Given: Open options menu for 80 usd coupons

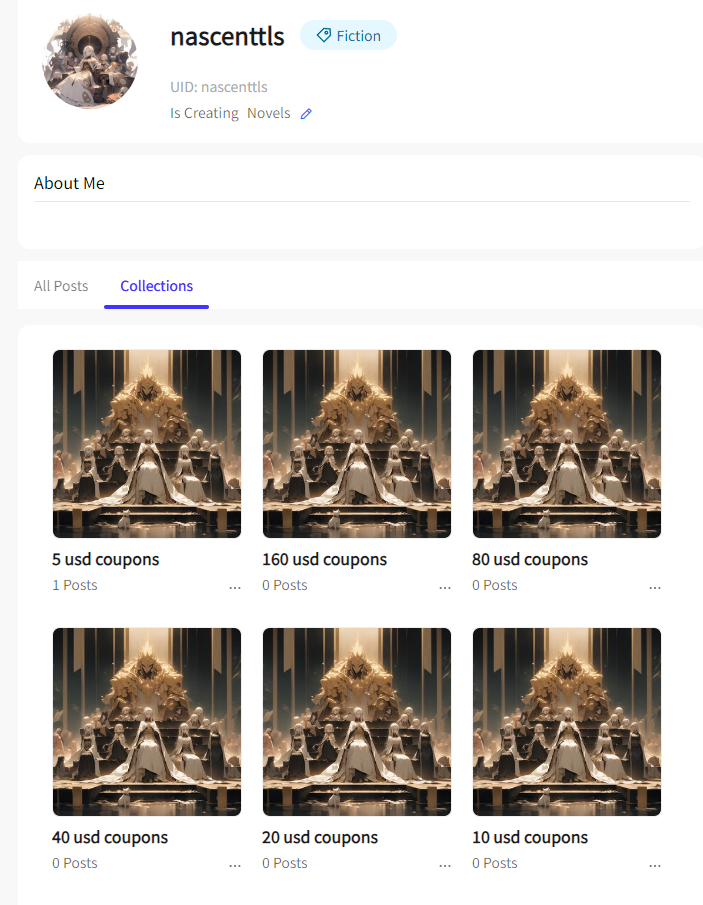Looking at the screenshot, I should click(655, 588).
